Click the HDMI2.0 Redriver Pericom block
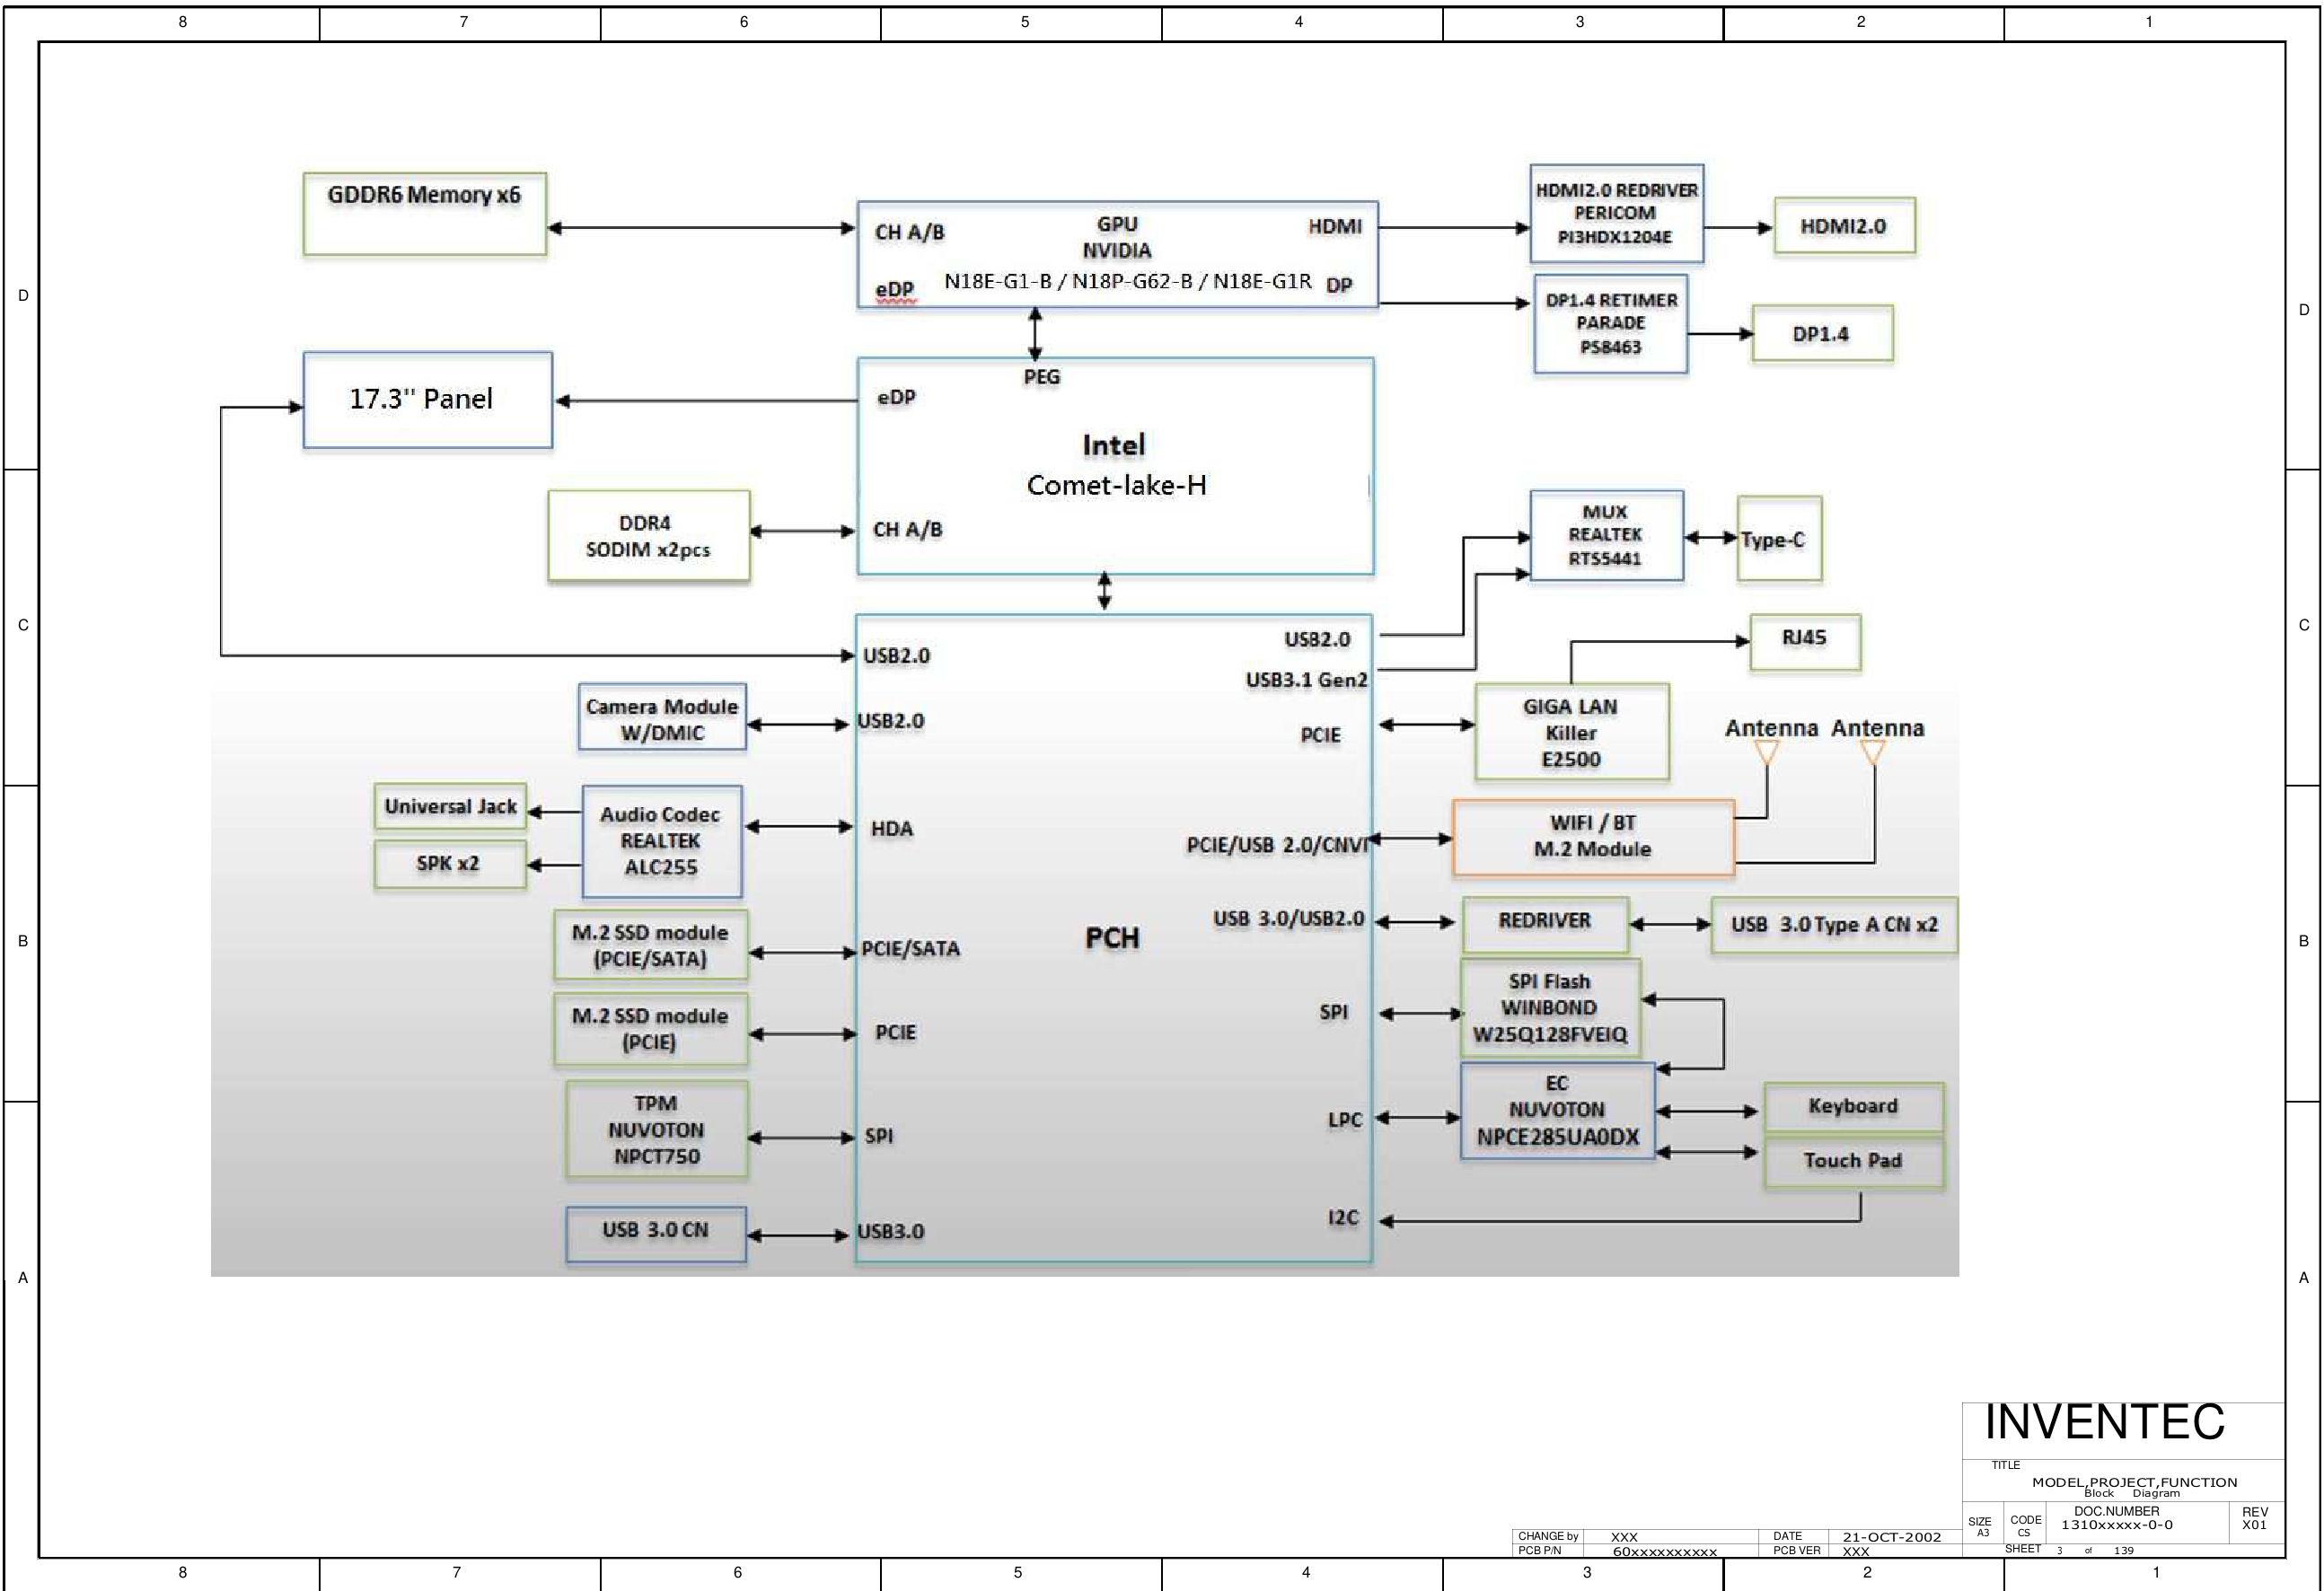The height and width of the screenshot is (1591, 2324). coord(1616,214)
